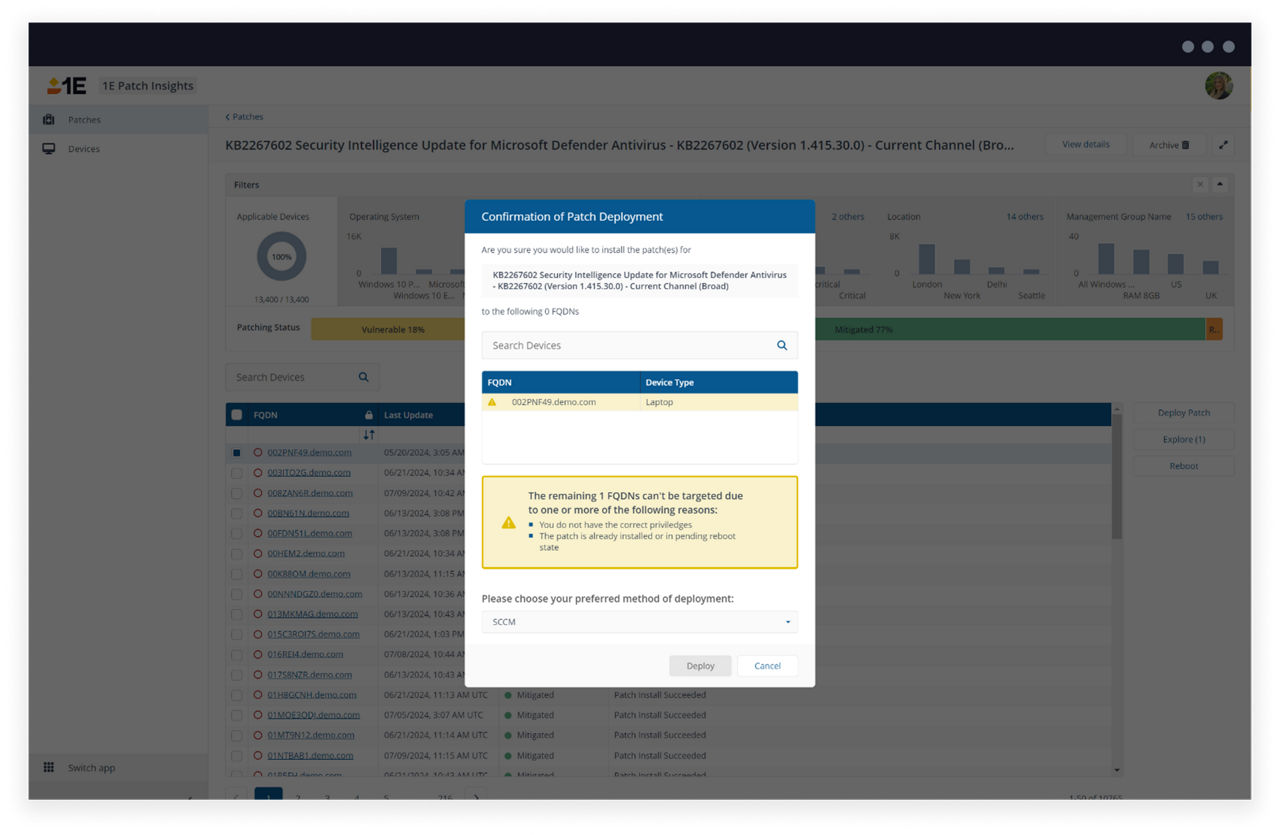The width and height of the screenshot is (1280, 835).
Task: Click the Deploy button in dialog
Action: (x=700, y=666)
